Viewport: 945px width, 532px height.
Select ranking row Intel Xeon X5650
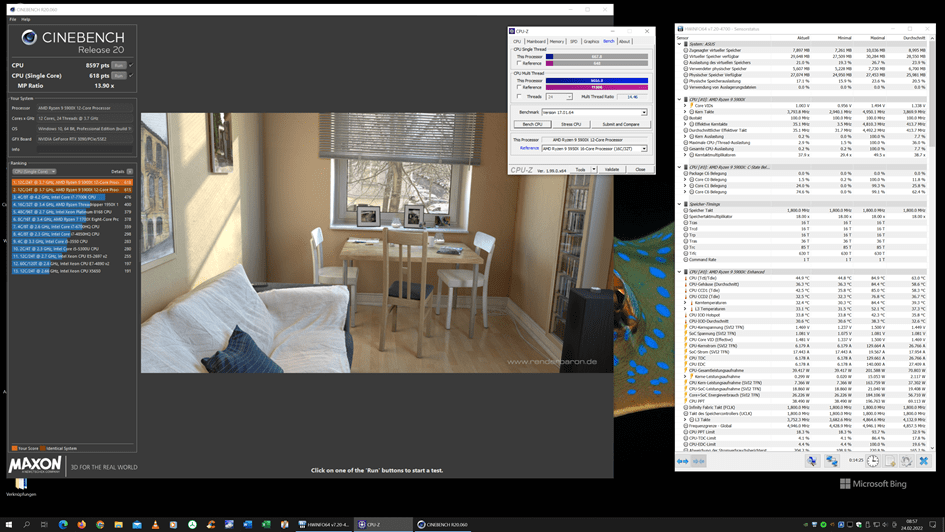72,271
